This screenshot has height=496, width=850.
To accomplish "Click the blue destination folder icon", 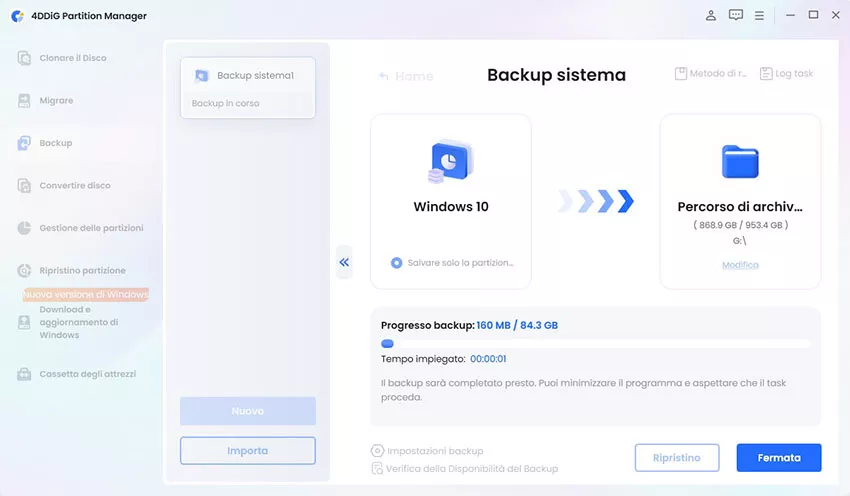I will point(740,162).
